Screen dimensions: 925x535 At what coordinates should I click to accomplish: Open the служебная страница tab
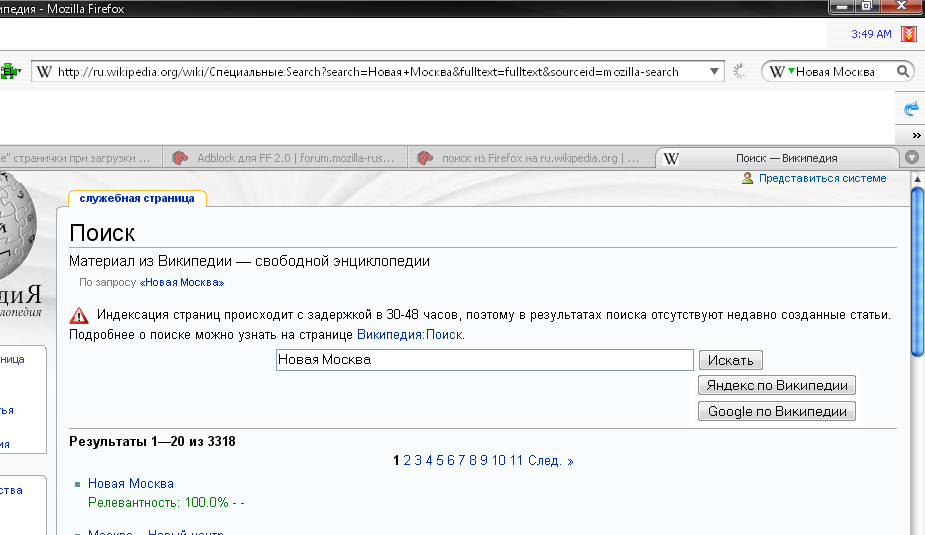point(137,198)
